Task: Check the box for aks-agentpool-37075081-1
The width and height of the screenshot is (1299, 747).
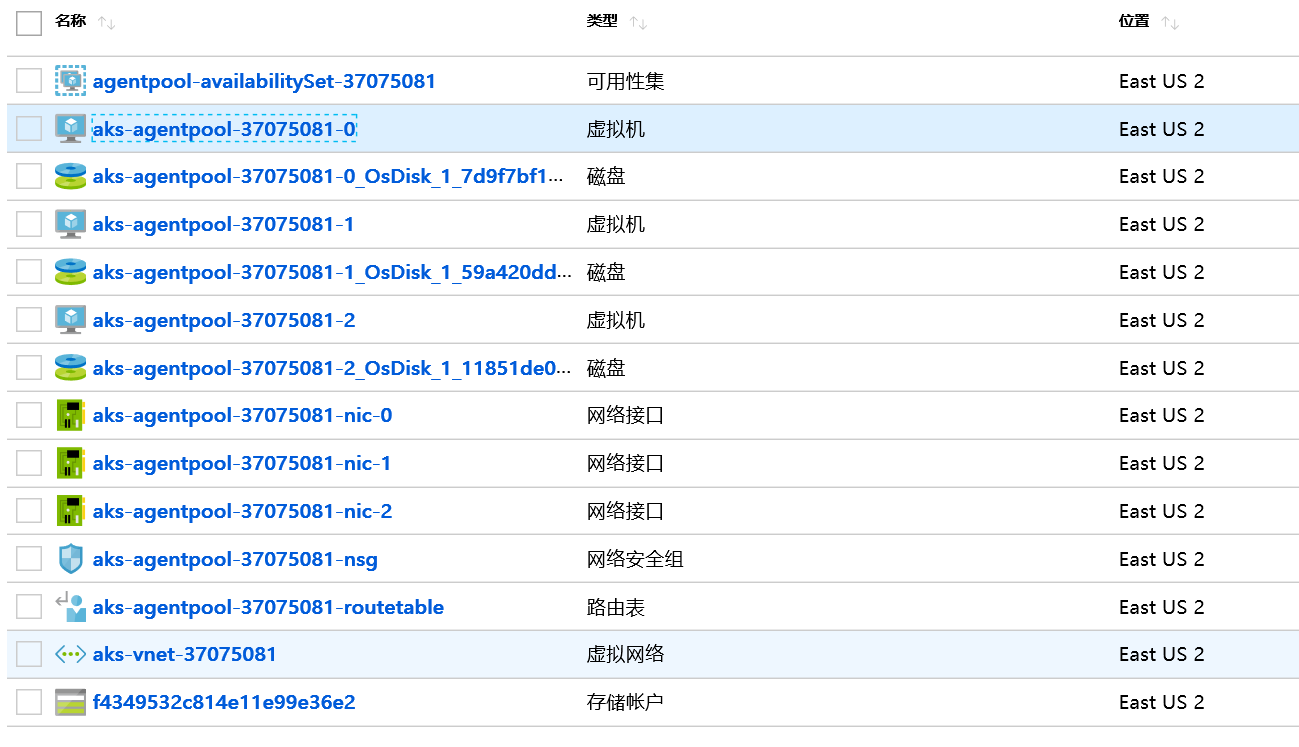Action: pyautogui.click(x=29, y=224)
